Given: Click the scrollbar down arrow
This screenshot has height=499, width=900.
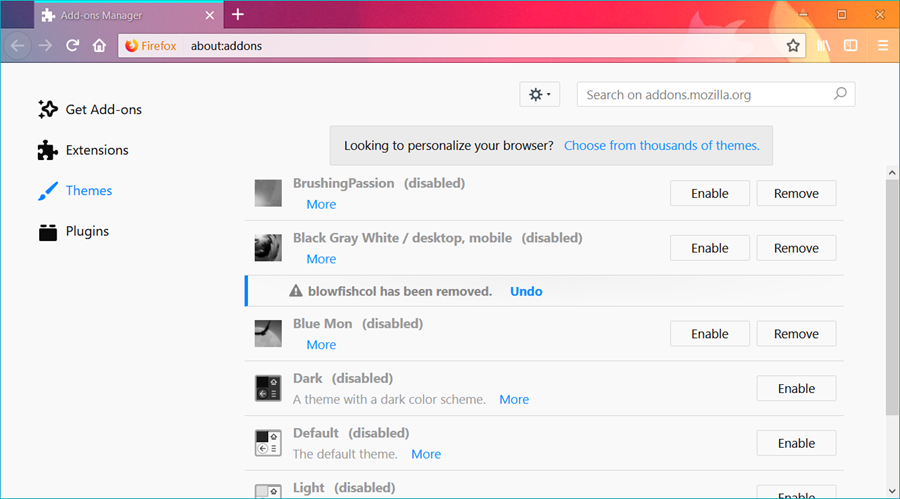Looking at the screenshot, I should pyautogui.click(x=891, y=491).
